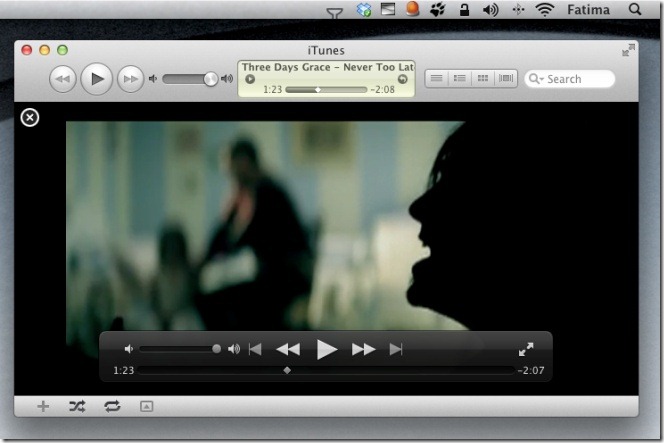Open the search magnifier dropdown in iTunes
The height and width of the screenshot is (443, 664).
coord(536,79)
